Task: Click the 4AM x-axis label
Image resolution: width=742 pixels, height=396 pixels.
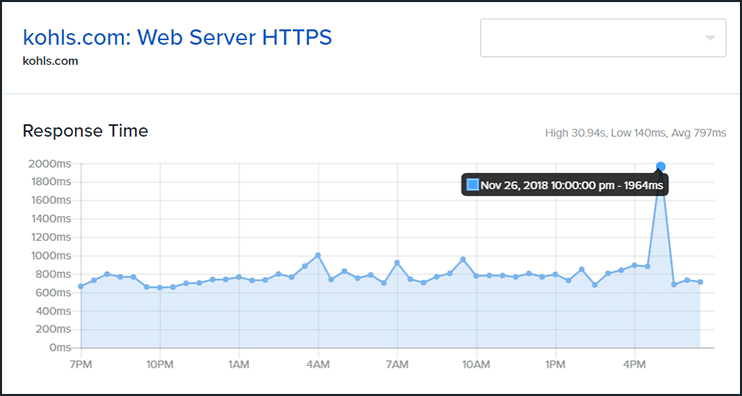Action: pyautogui.click(x=318, y=365)
